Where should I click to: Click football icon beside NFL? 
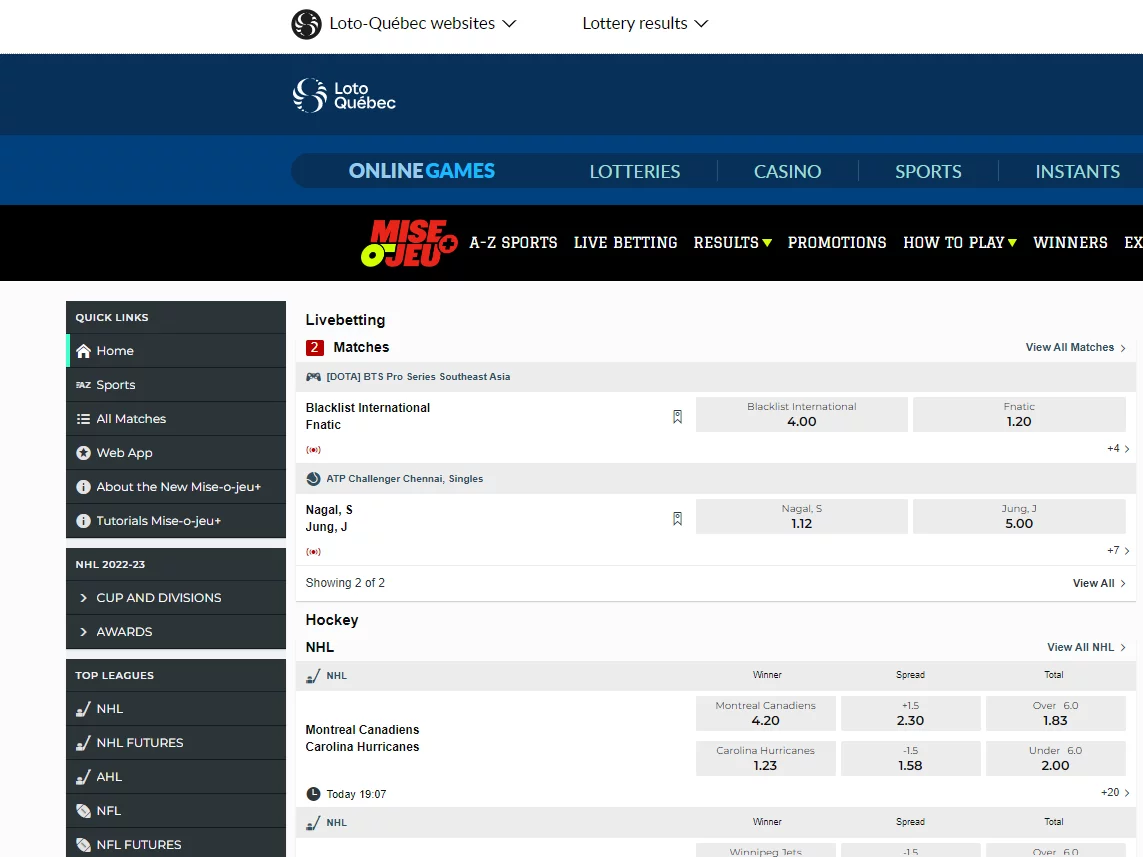(84, 811)
